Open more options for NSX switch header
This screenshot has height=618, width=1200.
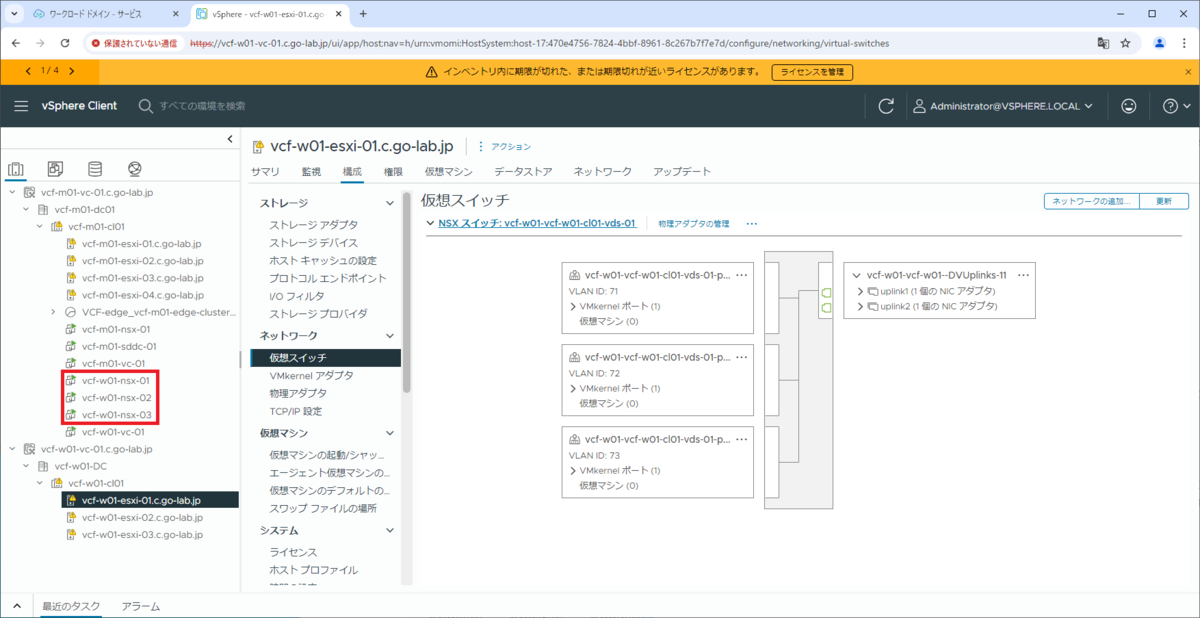[752, 223]
